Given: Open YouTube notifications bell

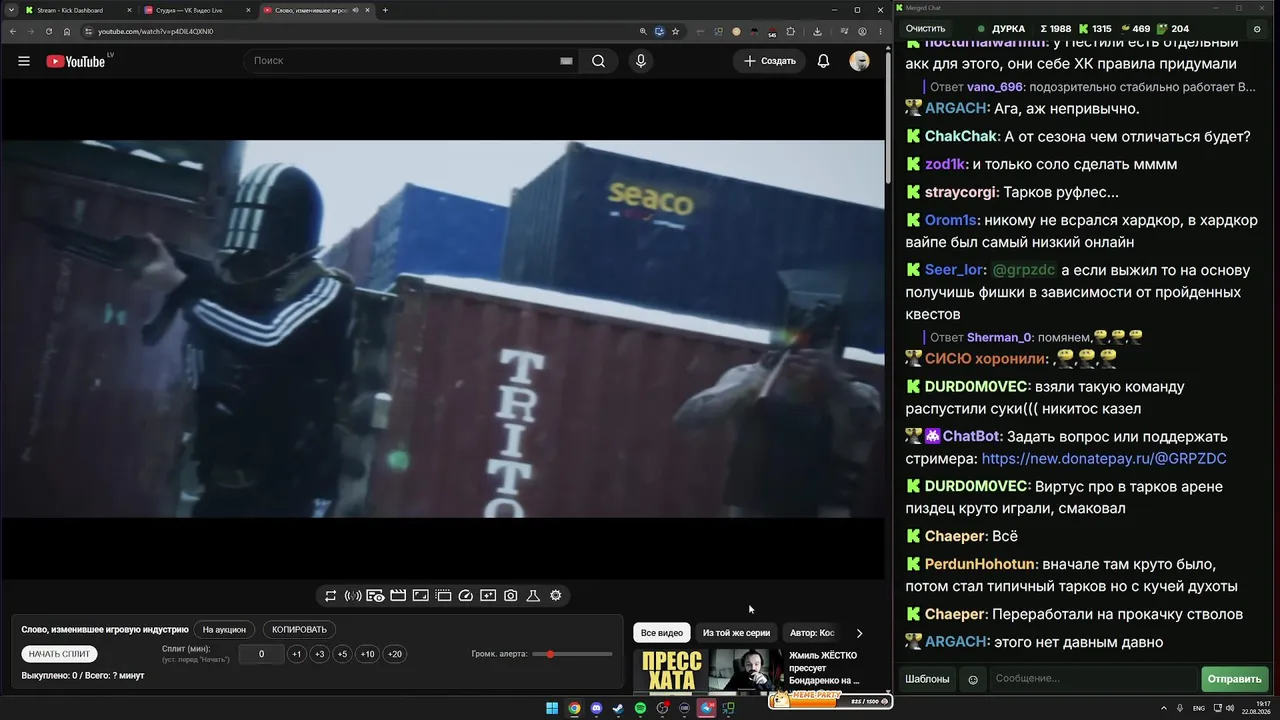Looking at the screenshot, I should pos(823,61).
